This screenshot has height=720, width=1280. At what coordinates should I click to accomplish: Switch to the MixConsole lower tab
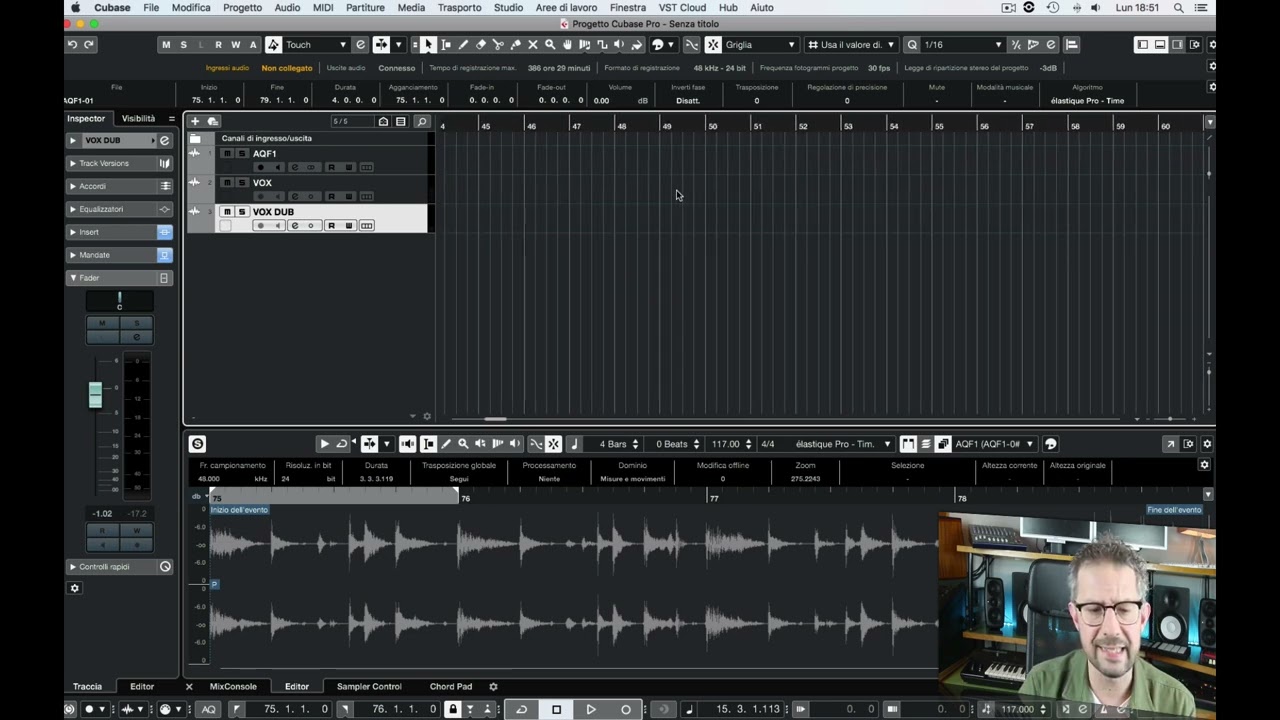coord(233,687)
